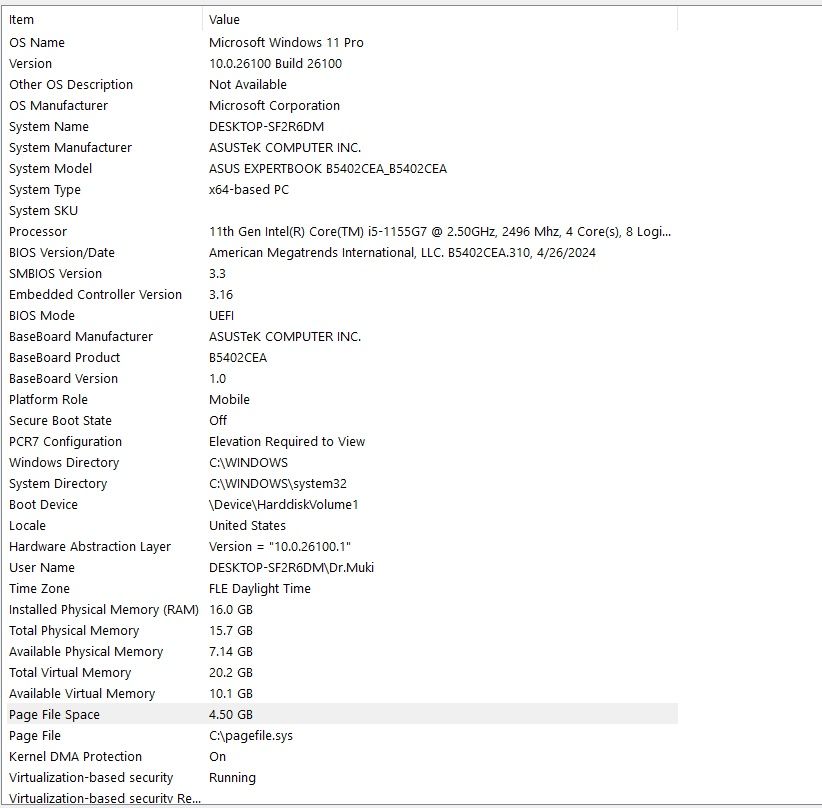Select the System Manufacturer row
This screenshot has width=822, height=808.
(x=342, y=147)
